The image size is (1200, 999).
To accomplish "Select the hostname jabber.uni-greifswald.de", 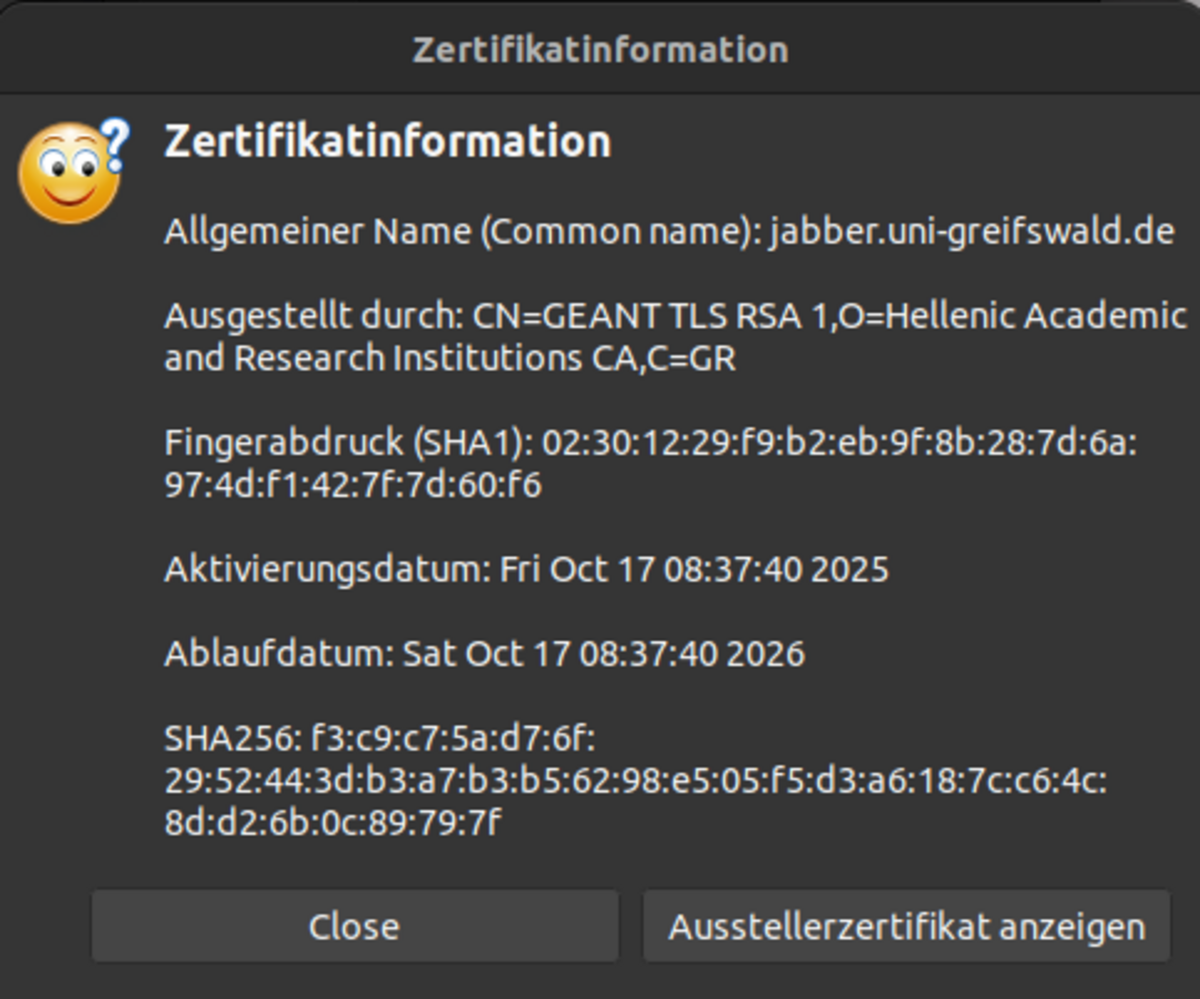I will (x=971, y=232).
